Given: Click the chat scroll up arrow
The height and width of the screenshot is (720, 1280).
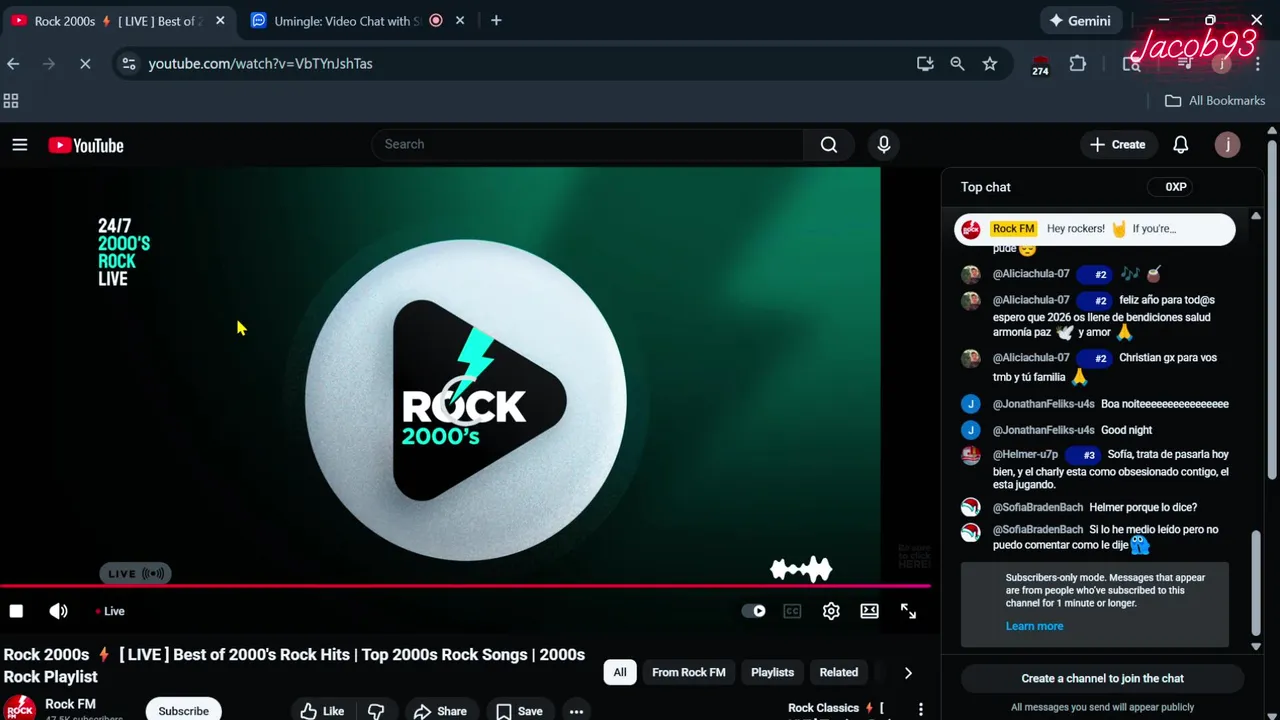Looking at the screenshot, I should (1257, 216).
